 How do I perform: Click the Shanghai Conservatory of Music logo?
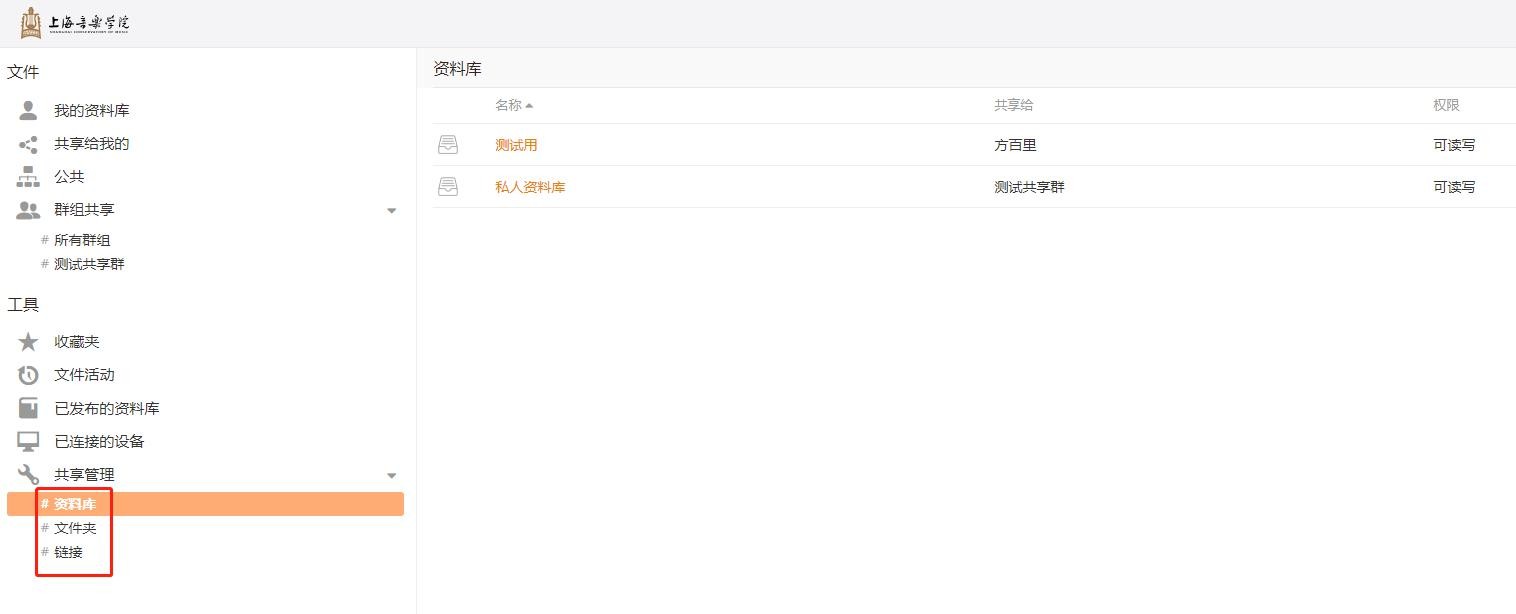coord(75,23)
